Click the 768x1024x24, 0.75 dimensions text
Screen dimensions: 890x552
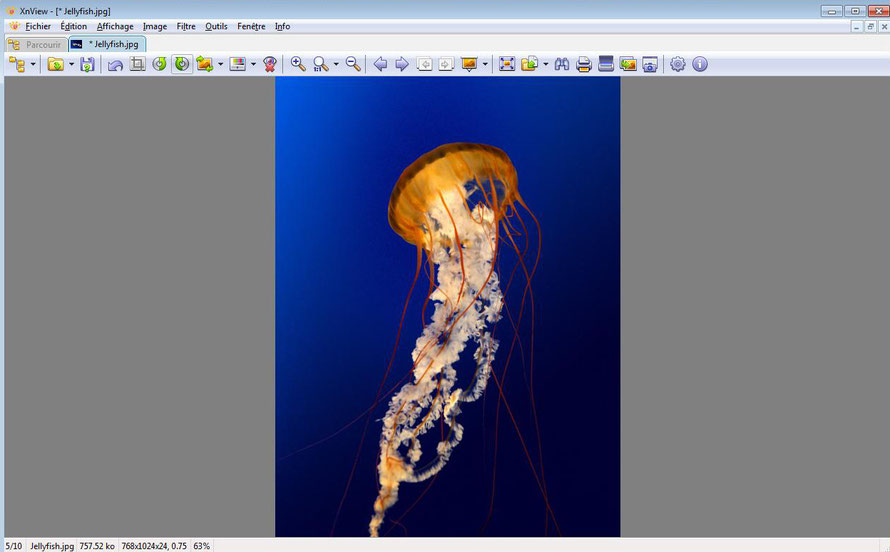tap(154, 546)
